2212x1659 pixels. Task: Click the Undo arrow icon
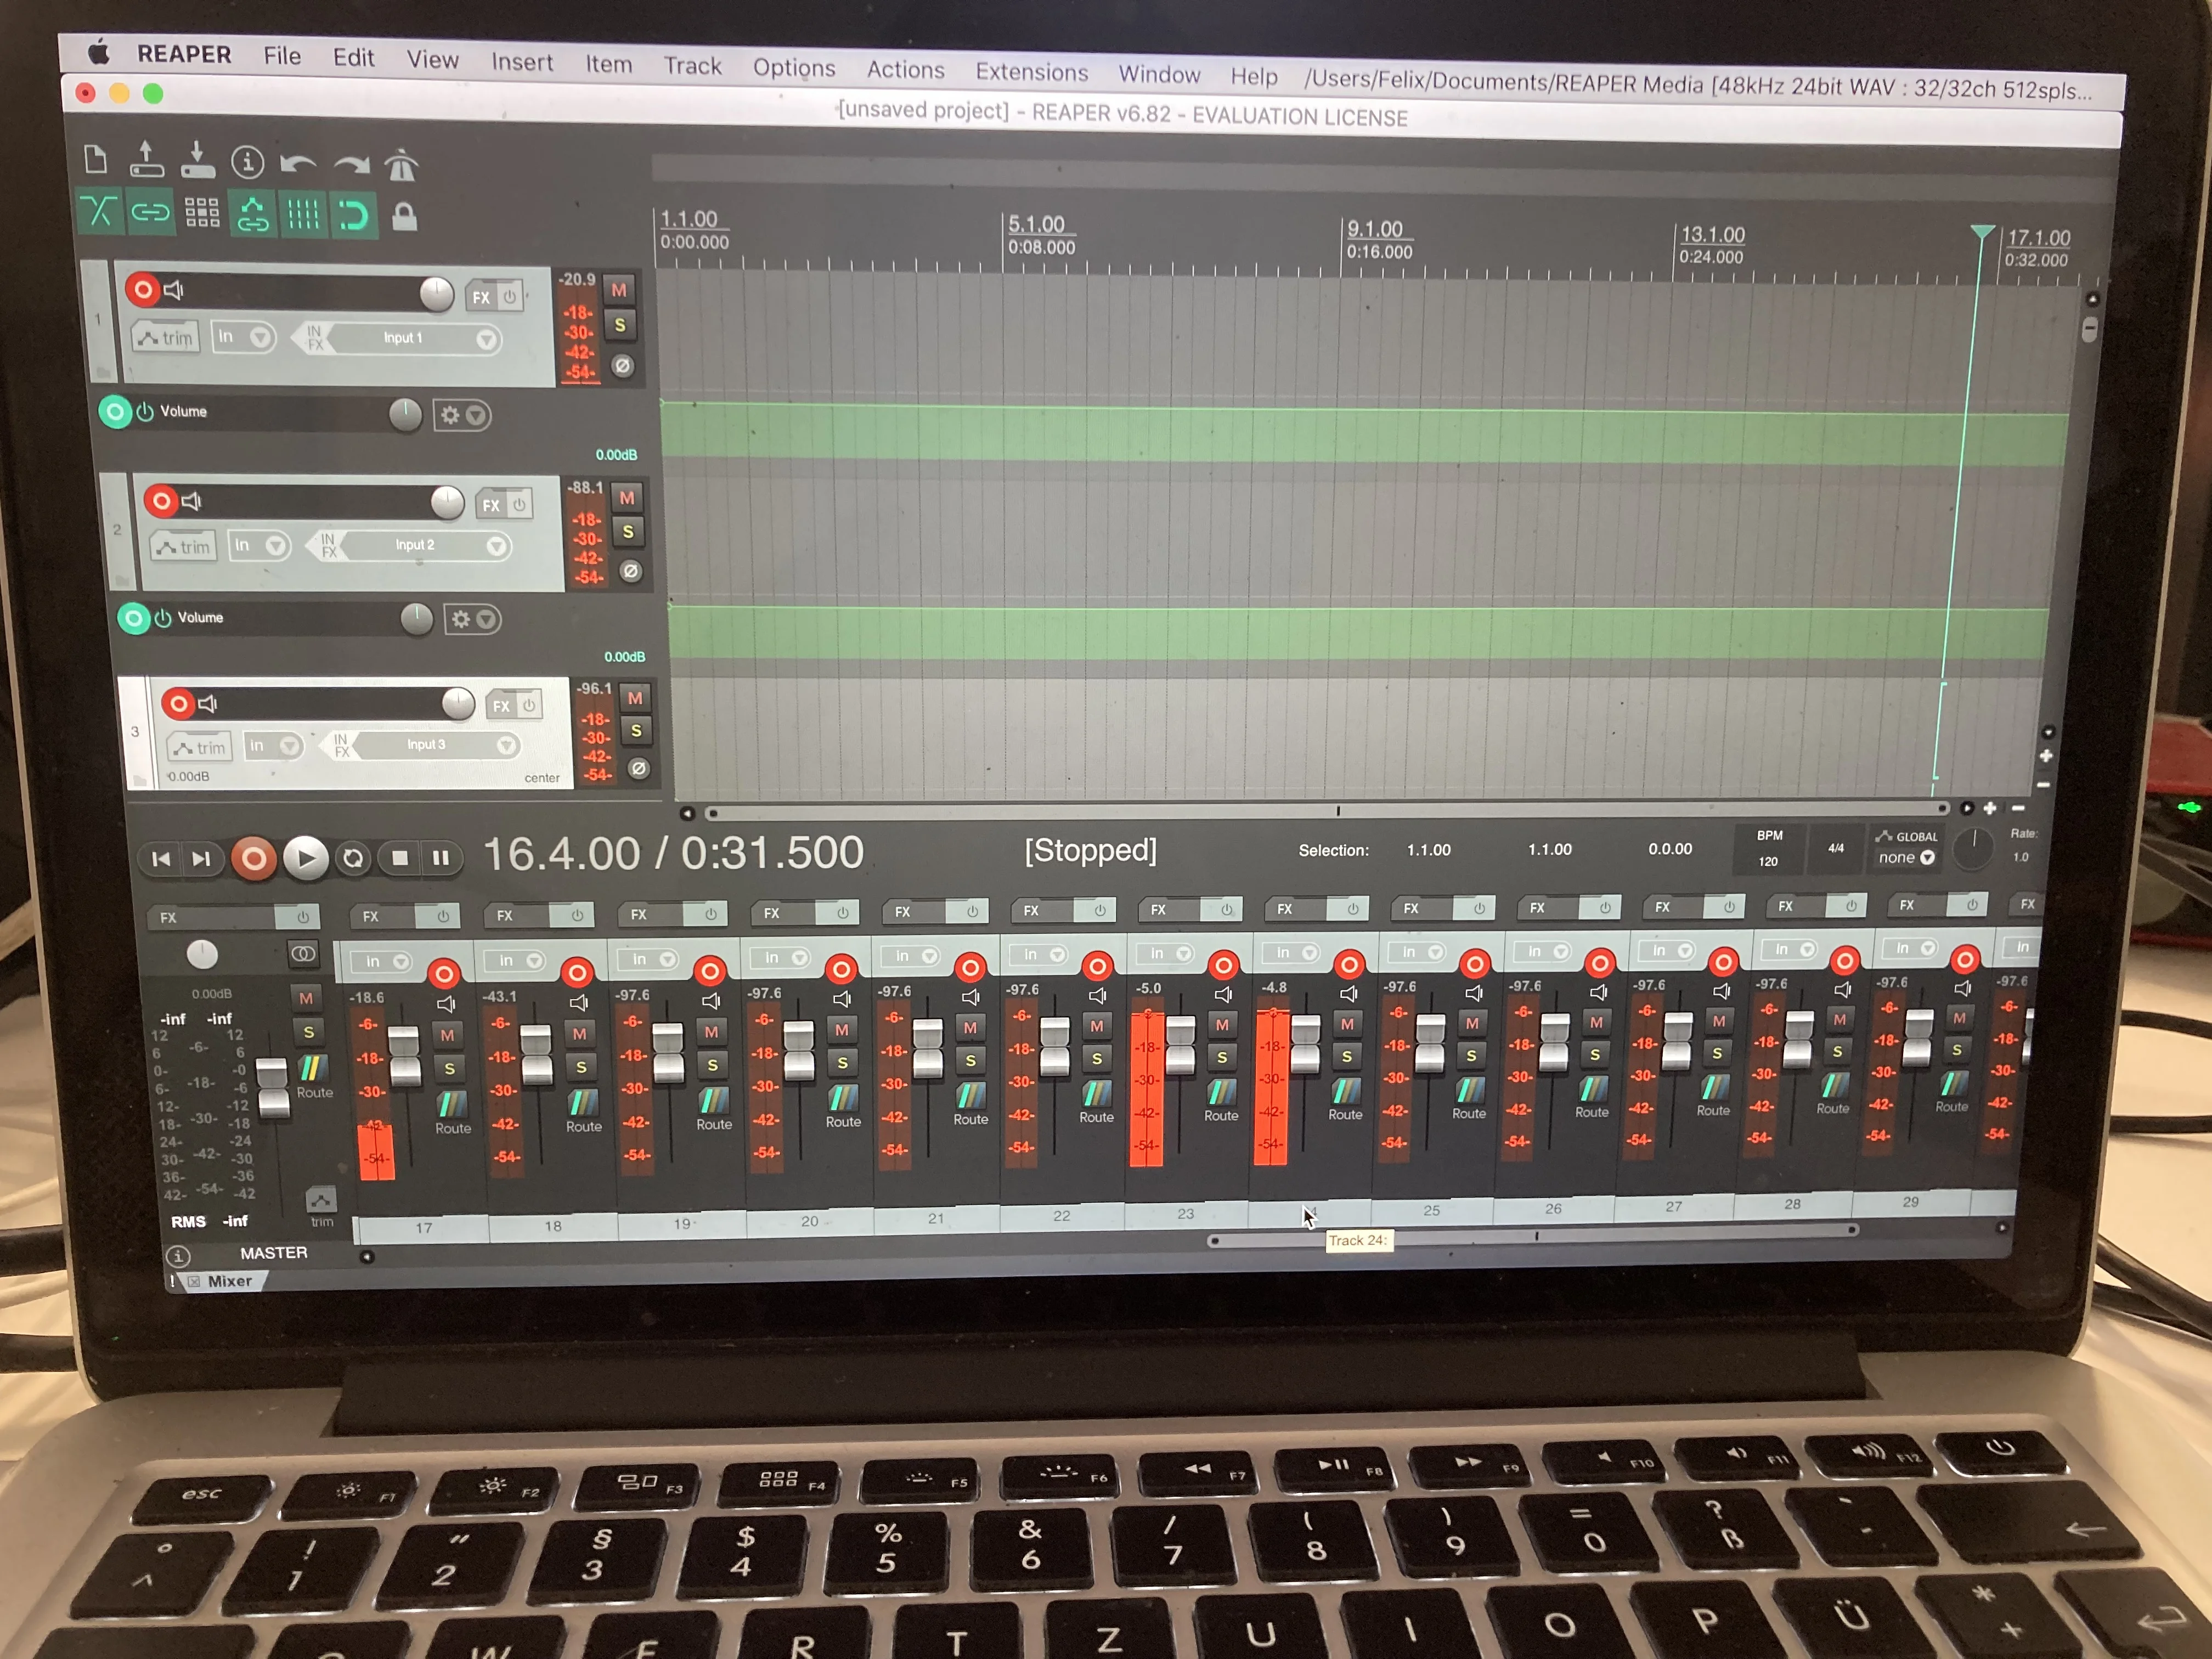[298, 163]
